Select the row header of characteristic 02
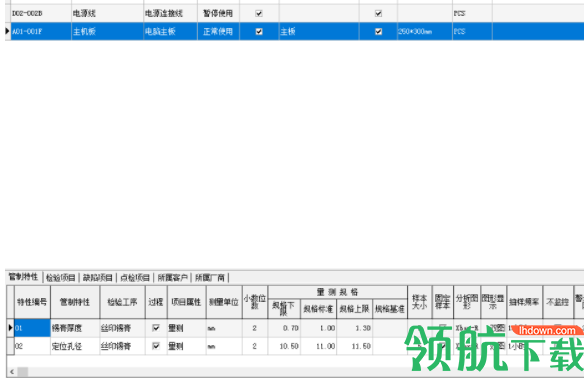This screenshot has width=584, height=378. (x=10, y=346)
